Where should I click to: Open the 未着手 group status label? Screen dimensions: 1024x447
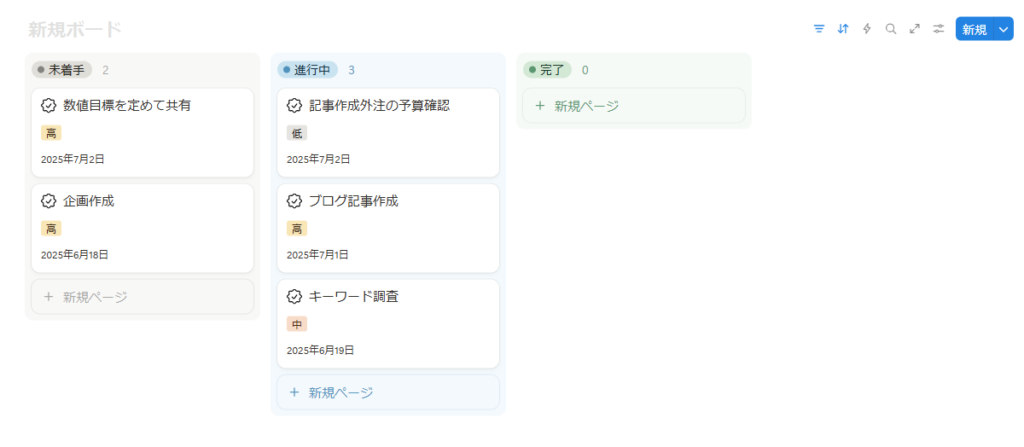coord(62,70)
